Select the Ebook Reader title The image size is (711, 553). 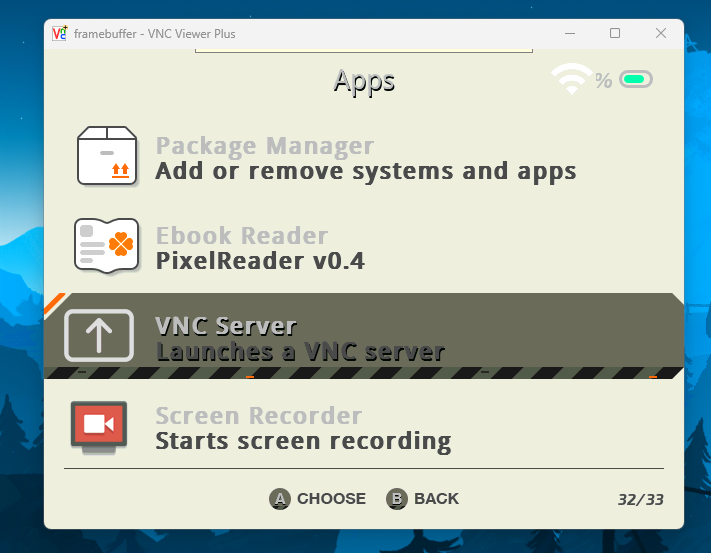[x=242, y=235]
